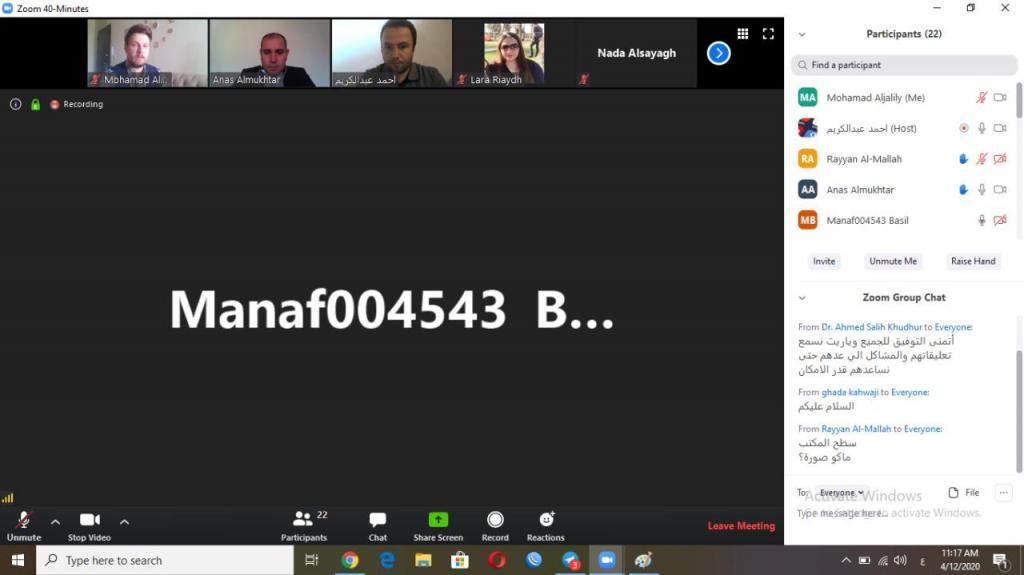Enter full screen mode icon

768,33
